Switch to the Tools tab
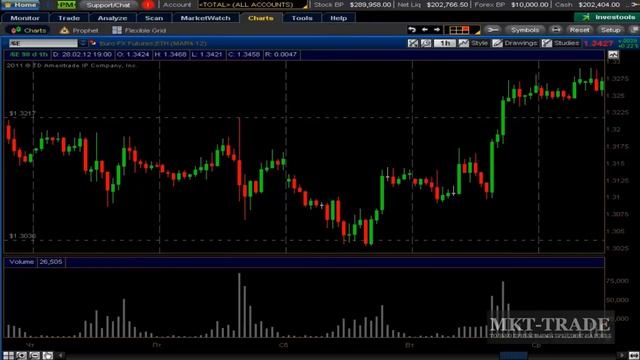The height and width of the screenshot is (360, 640). (302, 18)
